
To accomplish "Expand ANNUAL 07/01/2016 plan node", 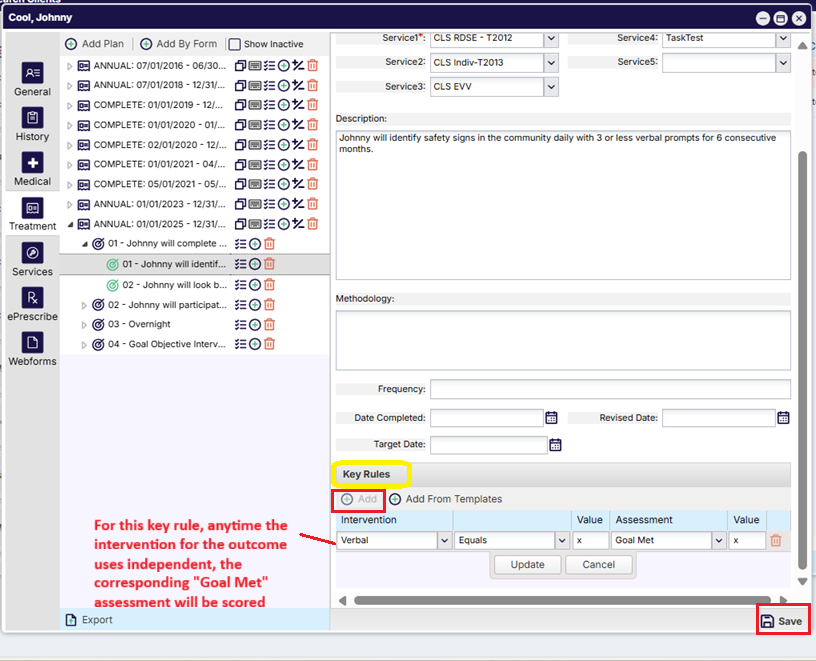I will coord(70,66).
